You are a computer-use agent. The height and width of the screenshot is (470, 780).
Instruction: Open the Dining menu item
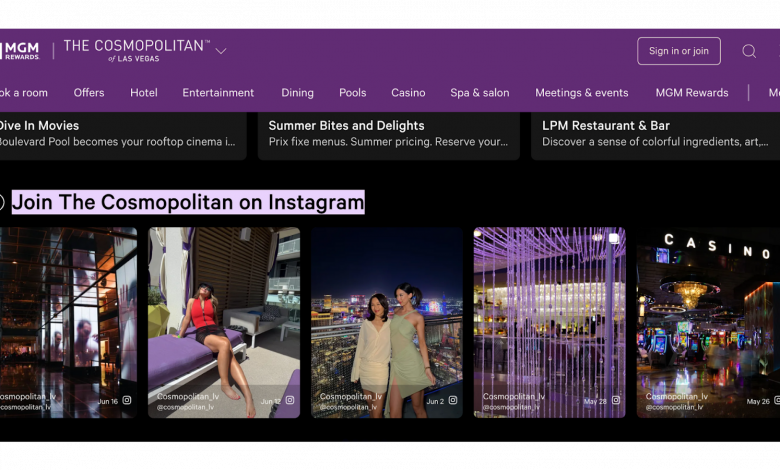pos(297,93)
